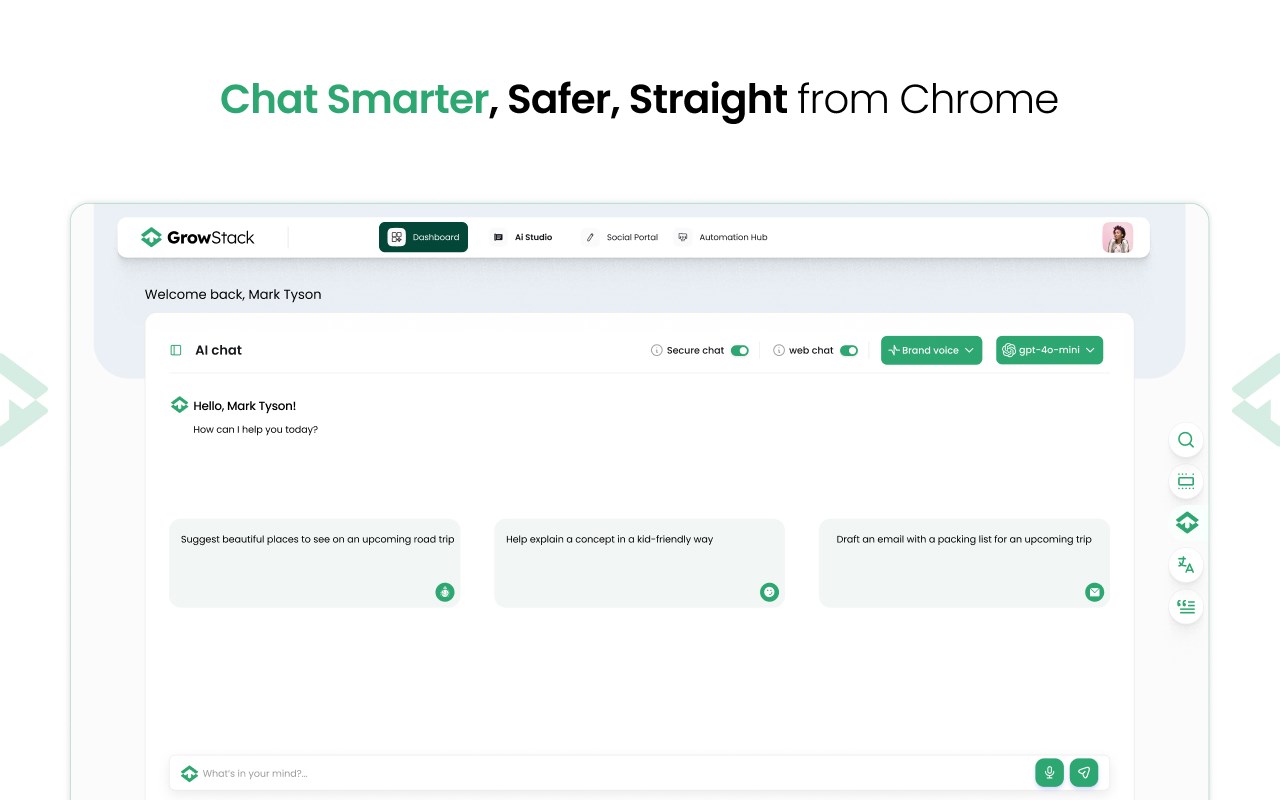Open the translation tool in the right sidebar
The image size is (1280, 800).
1185,564
